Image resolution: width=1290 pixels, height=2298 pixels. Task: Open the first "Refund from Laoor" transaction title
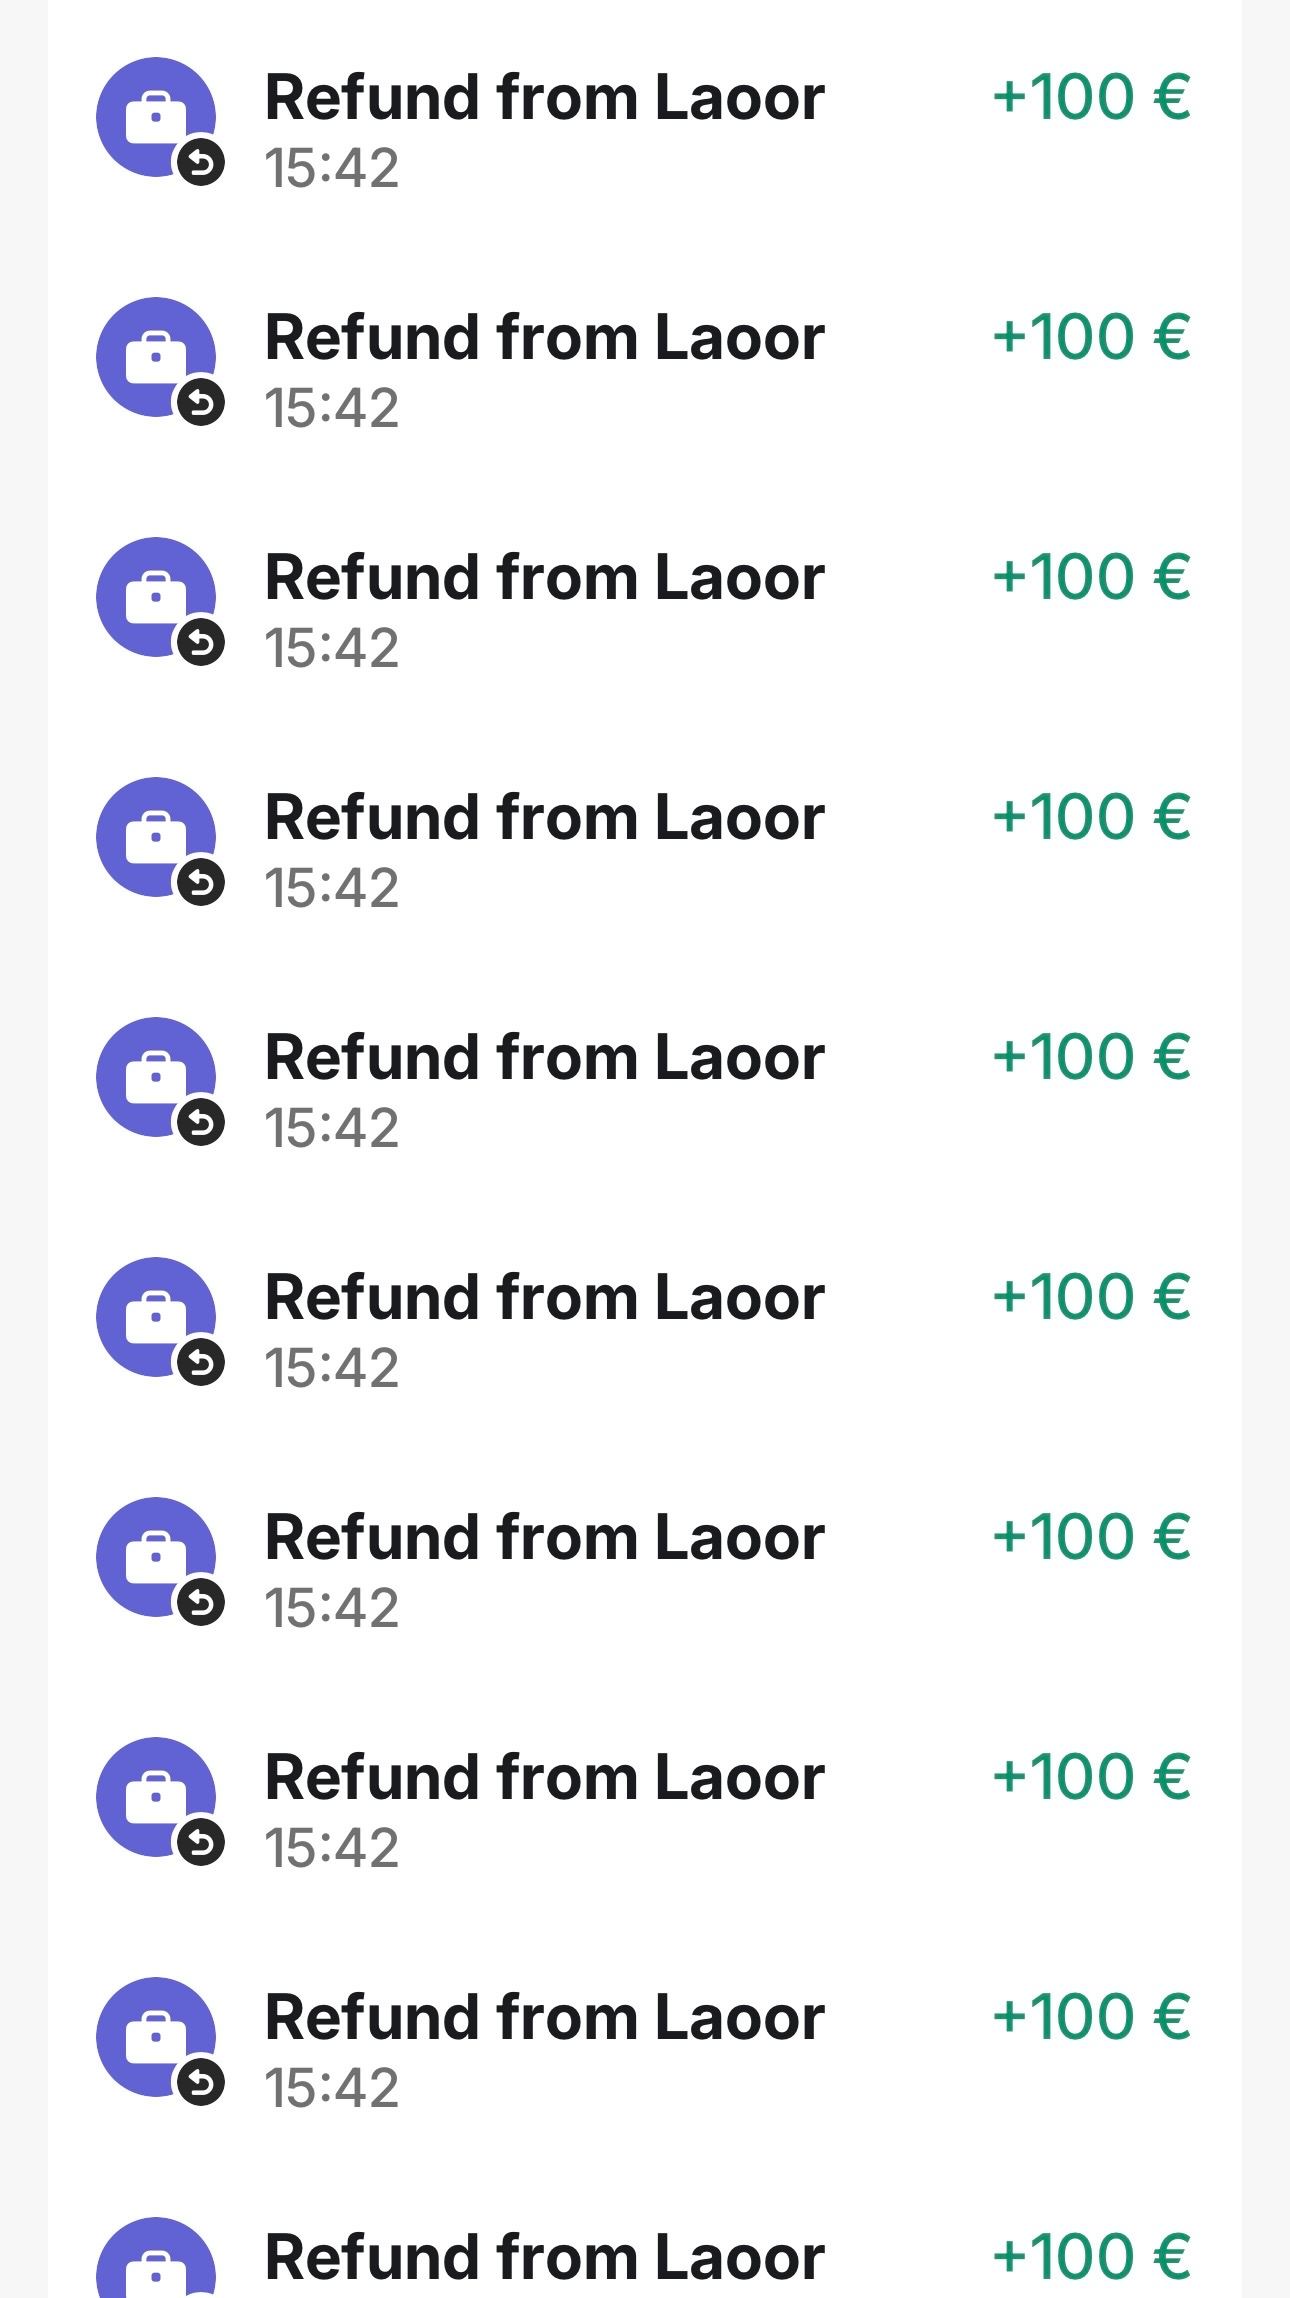click(544, 97)
